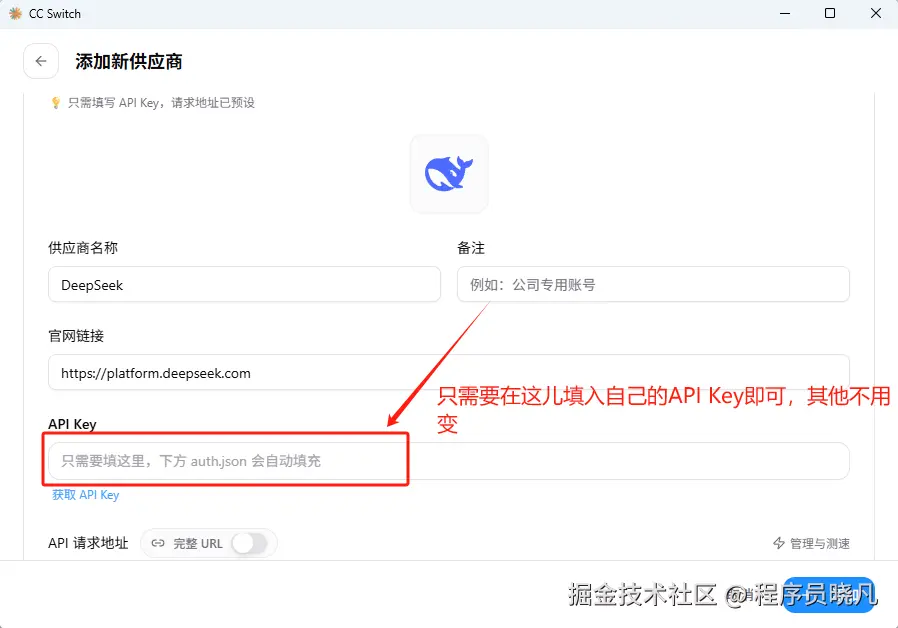The image size is (898, 628).
Task: Focus the 供应商名称 field containing DeepSeek
Action: [245, 285]
